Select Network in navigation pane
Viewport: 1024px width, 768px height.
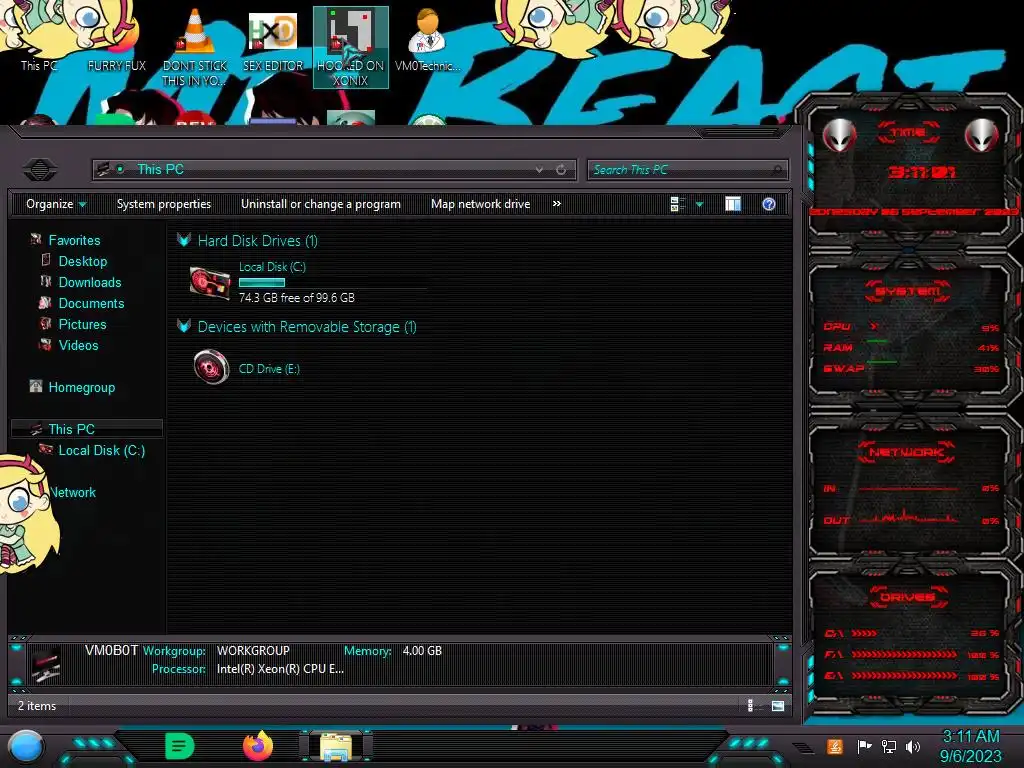point(72,492)
